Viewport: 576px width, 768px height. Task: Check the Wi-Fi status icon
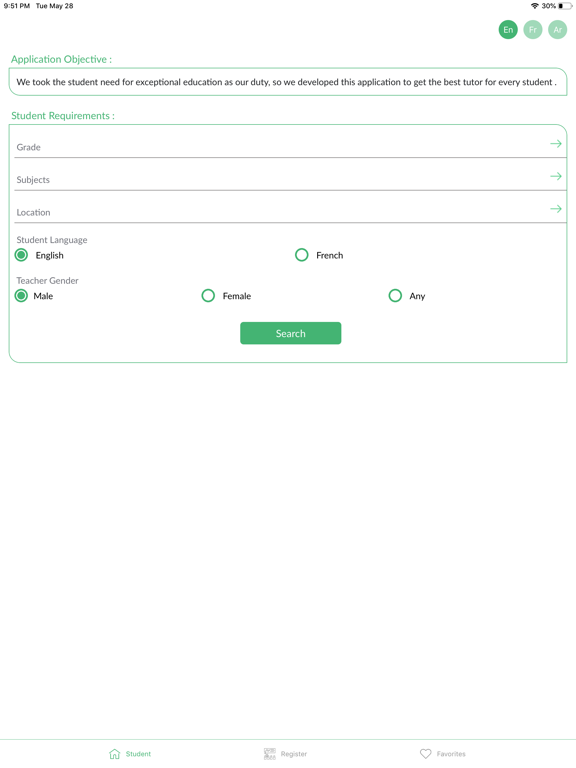pos(534,6)
